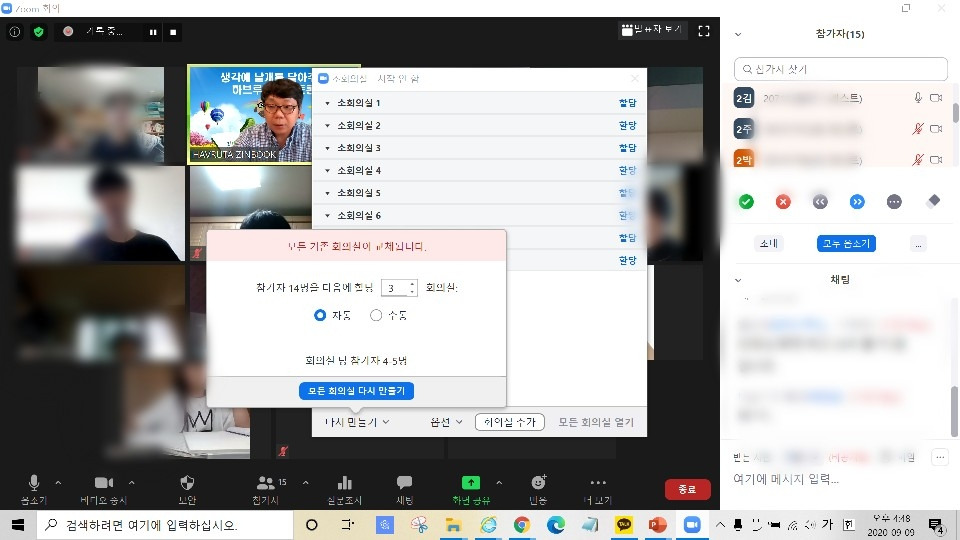Image resolution: width=960 pixels, height=540 pixels.
Task: Click gray go slower reaction
Action: pyautogui.click(x=820, y=201)
